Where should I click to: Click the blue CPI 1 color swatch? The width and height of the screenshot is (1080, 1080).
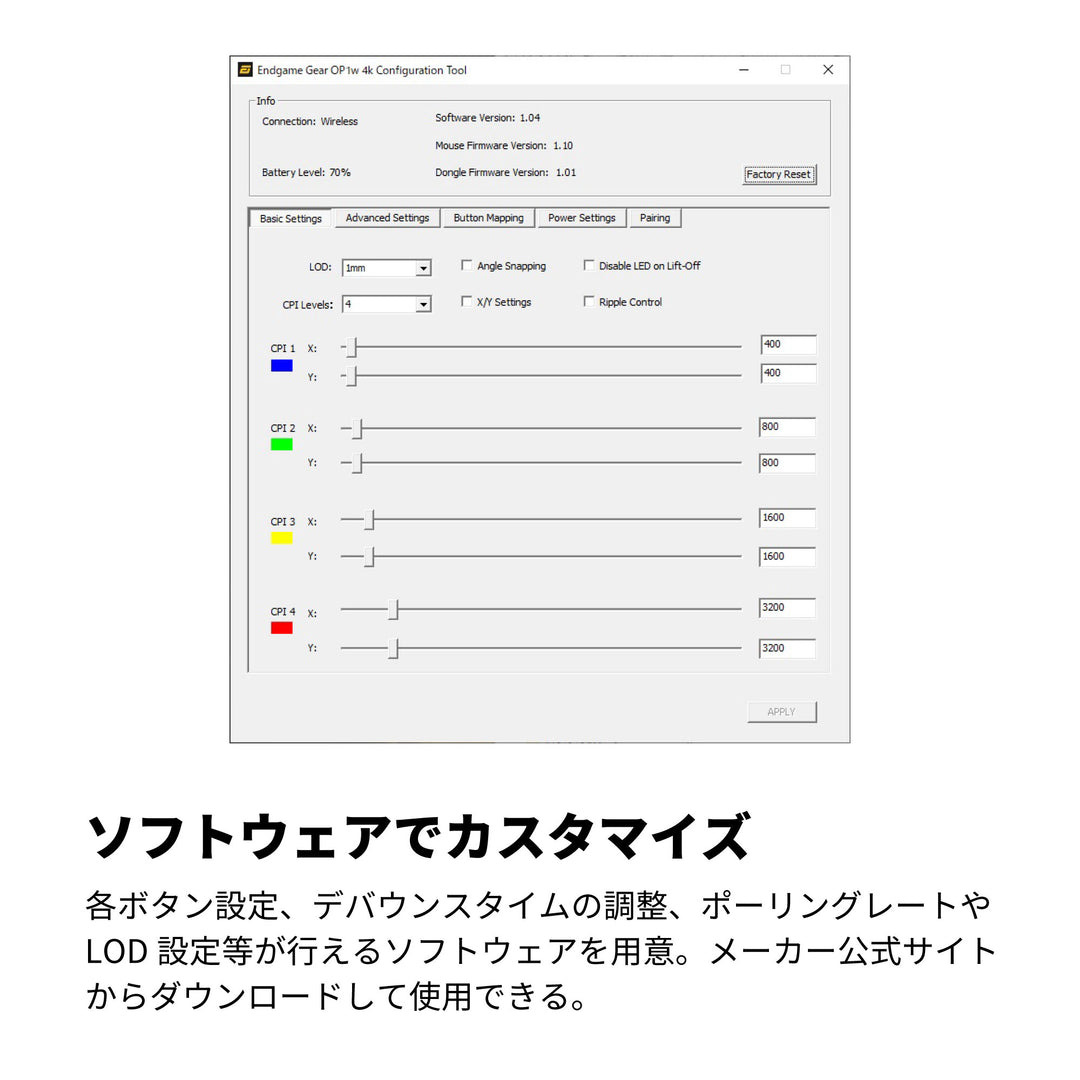(281, 366)
